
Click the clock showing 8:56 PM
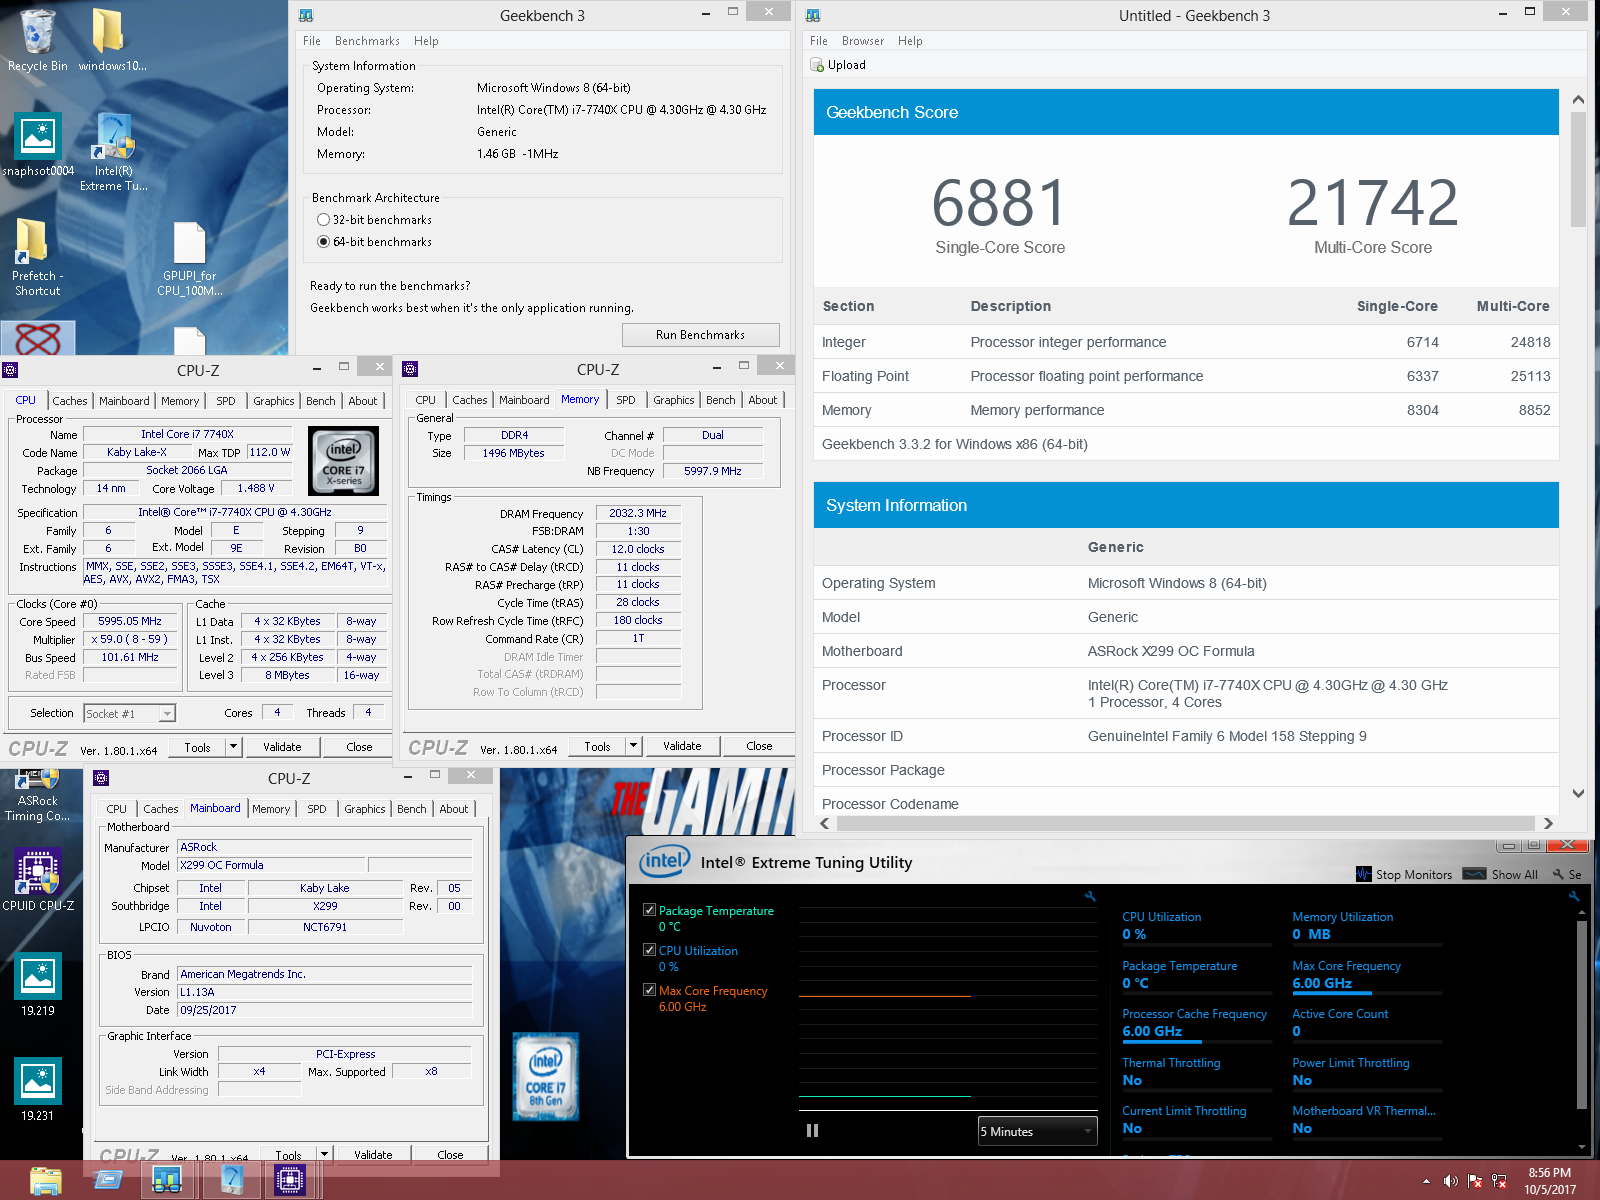point(1549,1173)
